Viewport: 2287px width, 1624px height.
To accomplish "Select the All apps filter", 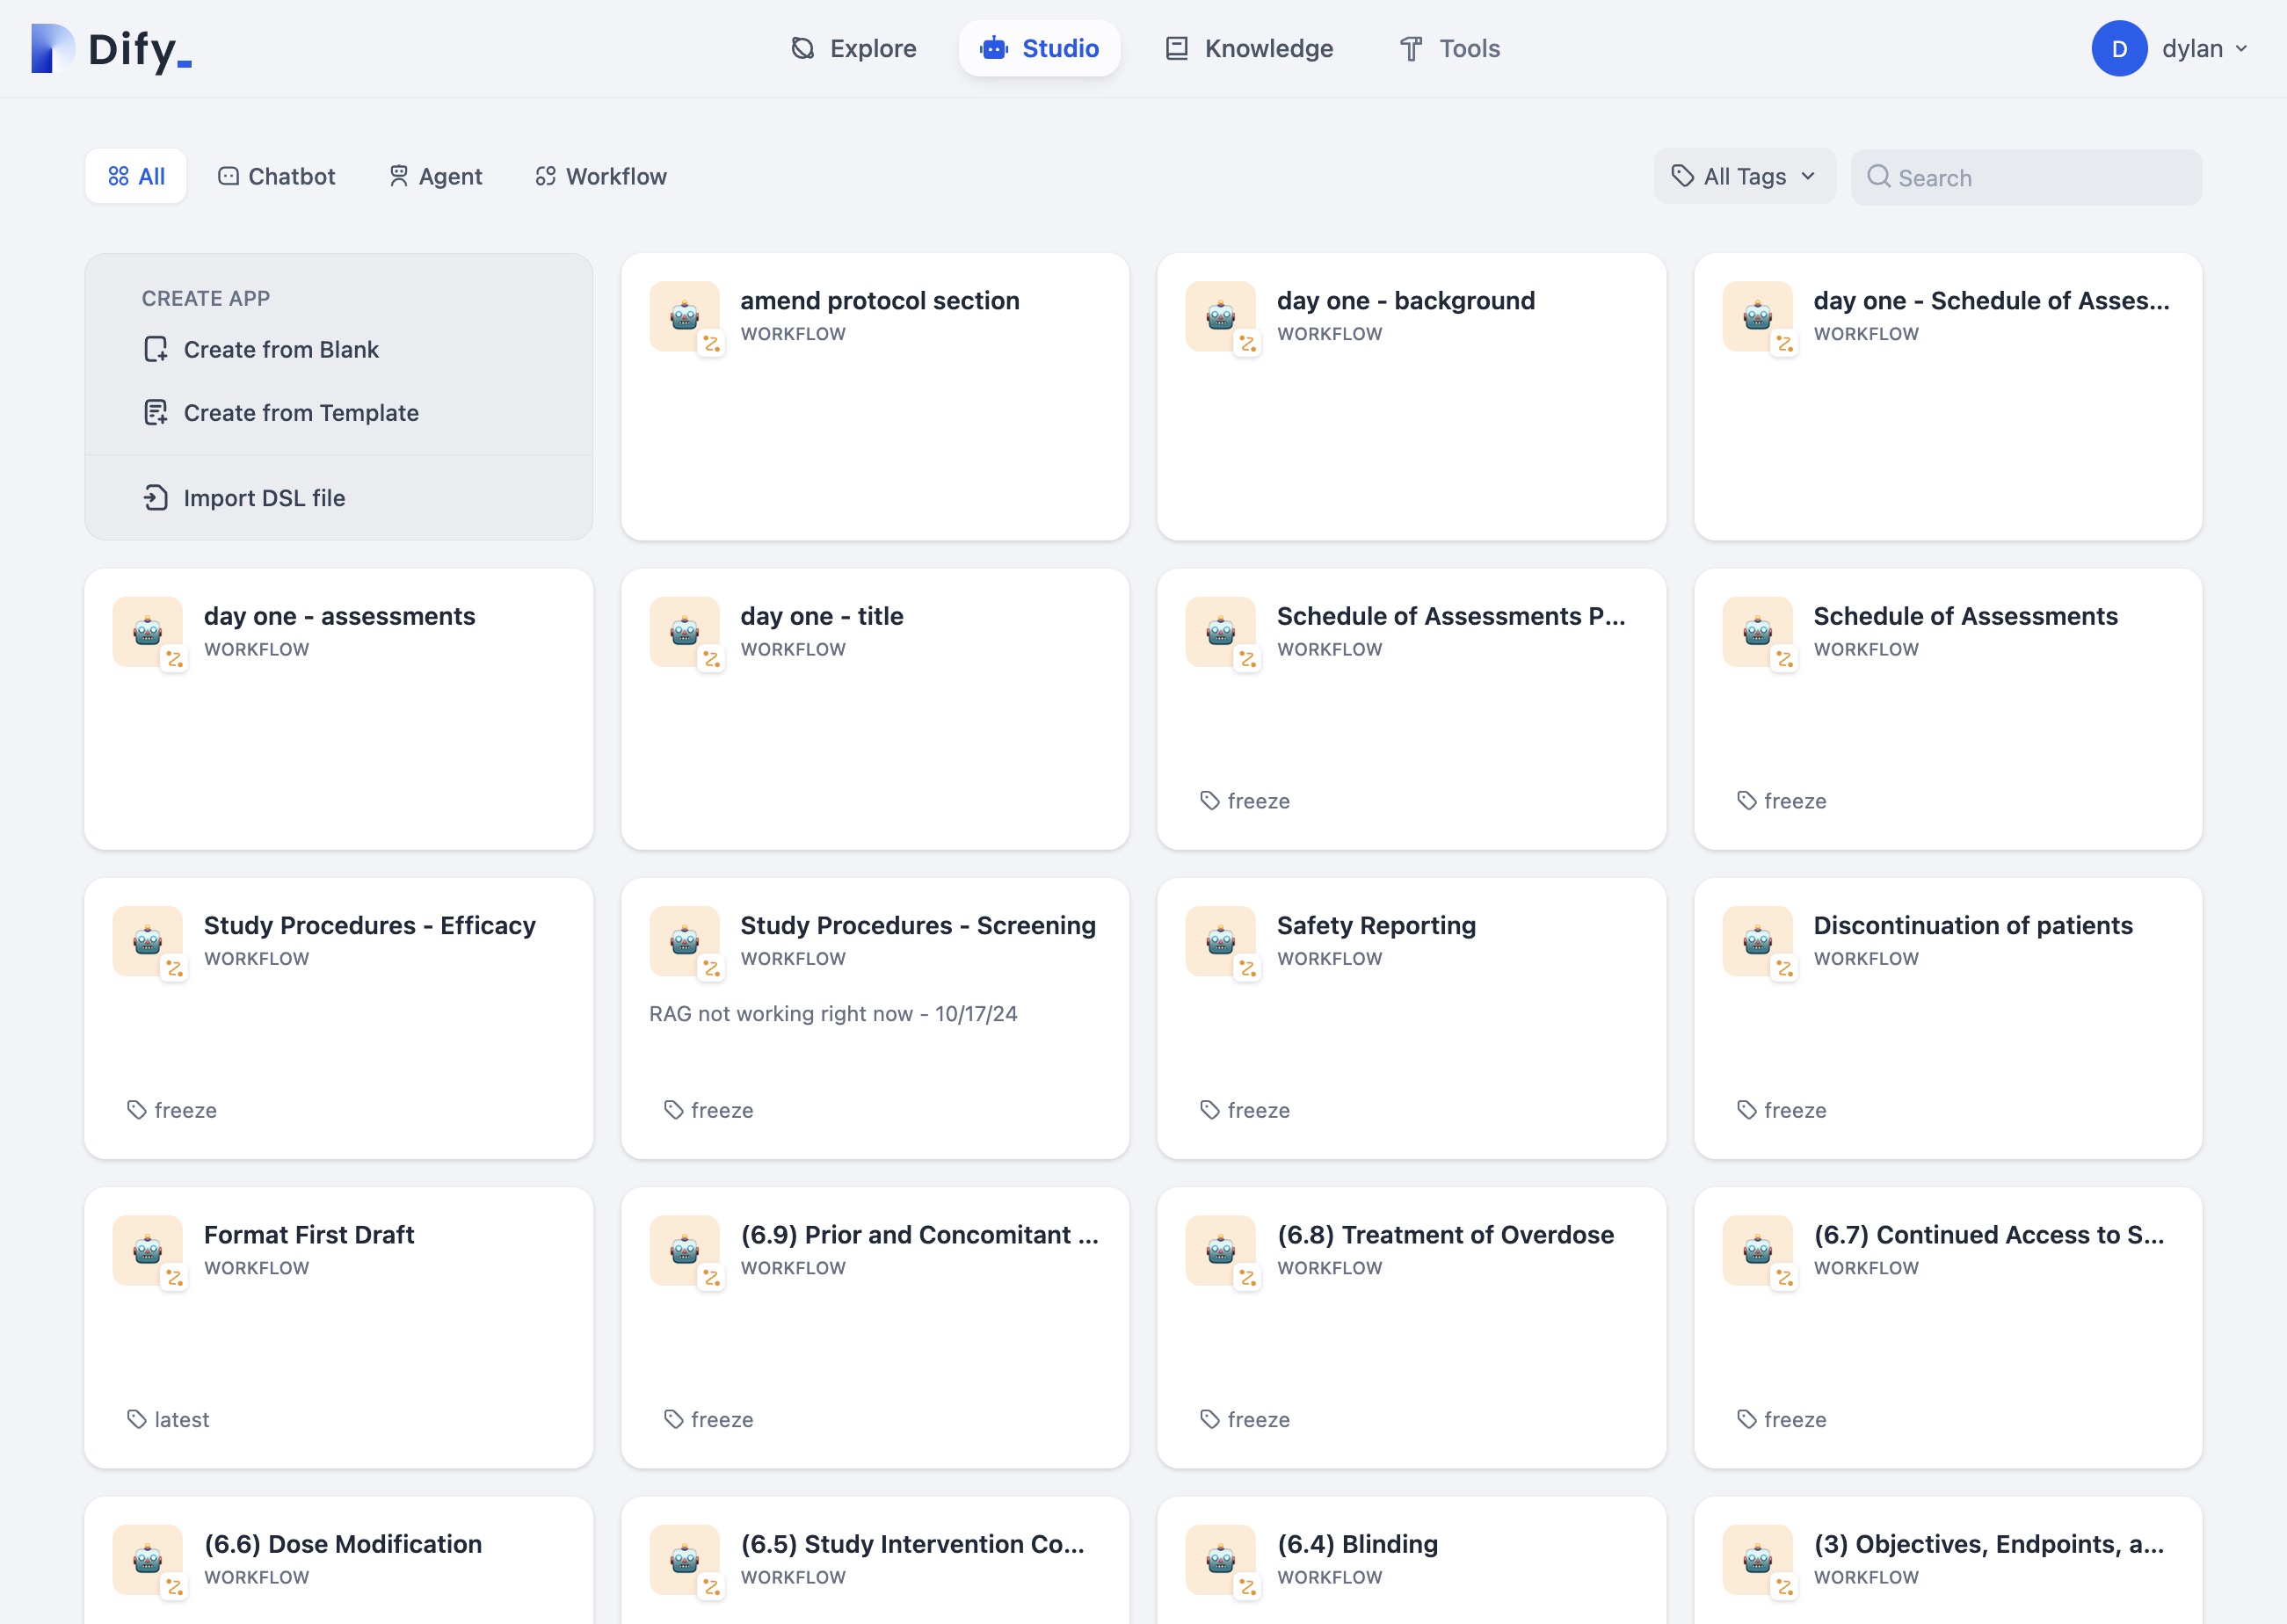I will pos(136,176).
